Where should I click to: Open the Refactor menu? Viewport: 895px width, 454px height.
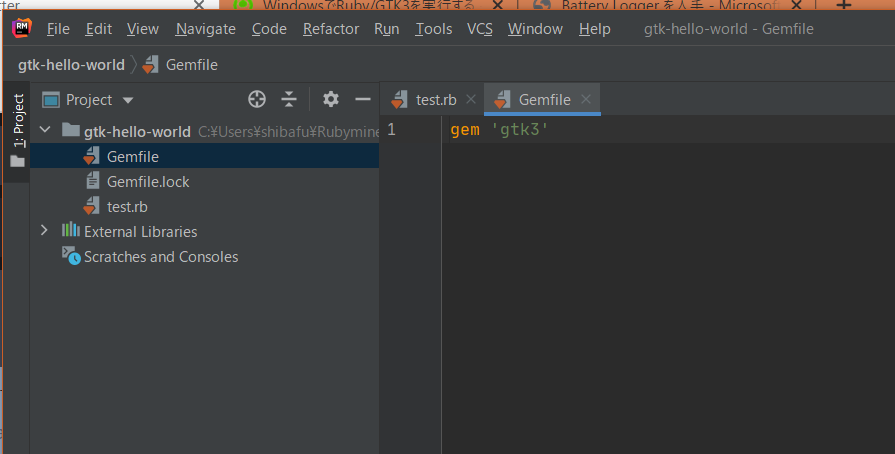330,29
